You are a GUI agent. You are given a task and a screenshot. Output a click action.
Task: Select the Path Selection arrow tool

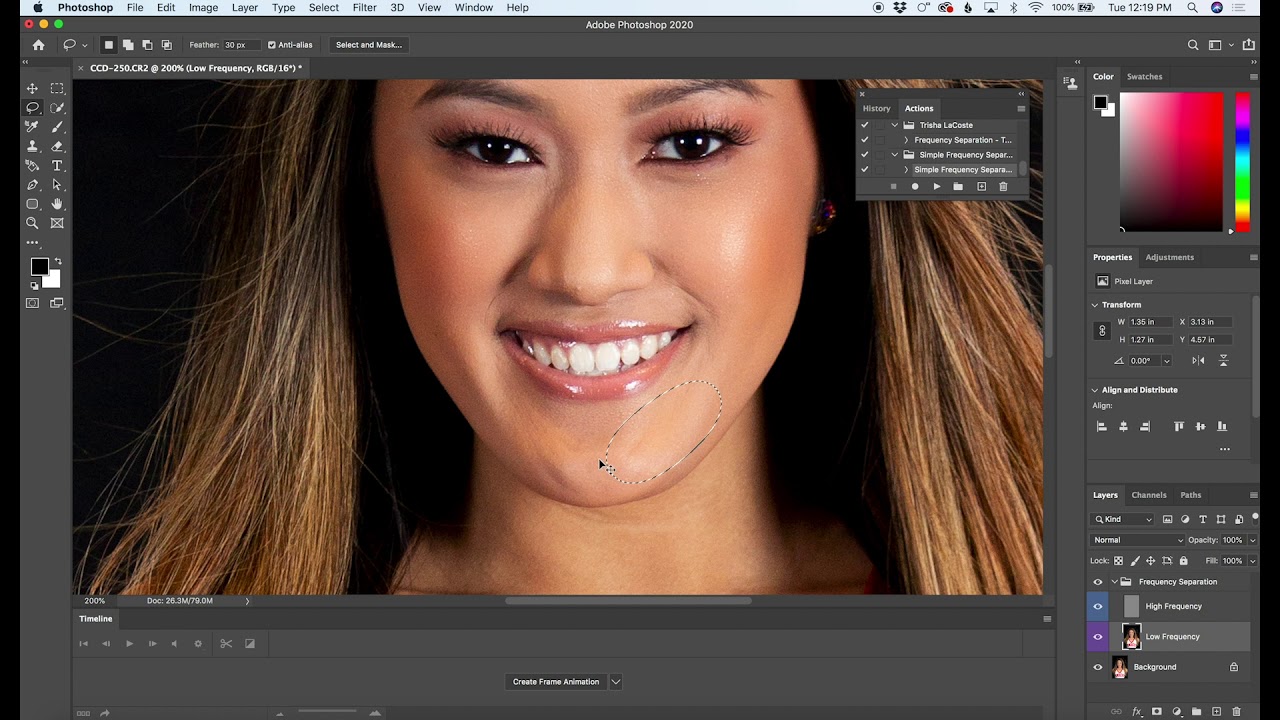click(x=57, y=185)
